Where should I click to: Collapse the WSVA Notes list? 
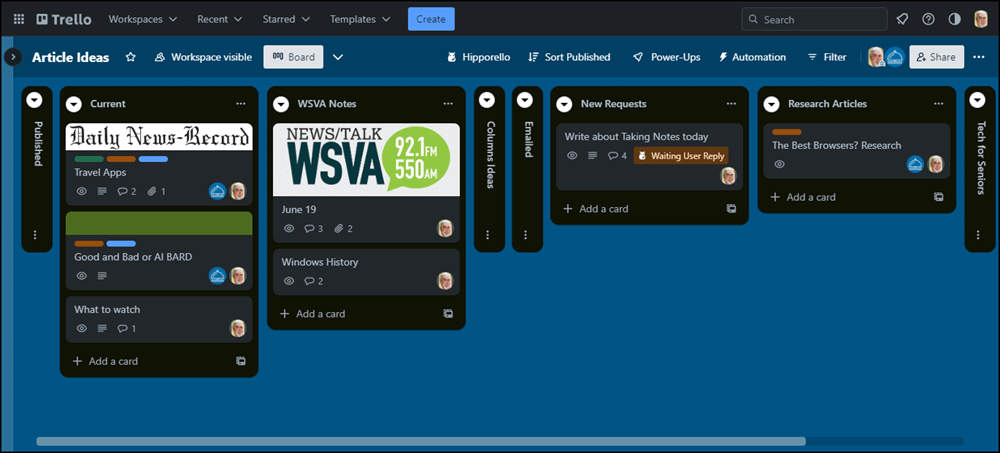pyautogui.click(x=282, y=104)
